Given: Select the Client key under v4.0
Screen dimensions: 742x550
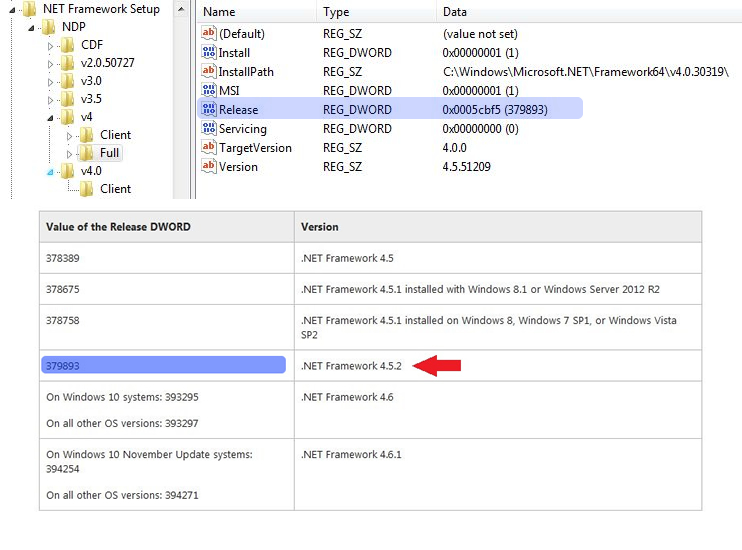Looking at the screenshot, I should click(x=115, y=189).
